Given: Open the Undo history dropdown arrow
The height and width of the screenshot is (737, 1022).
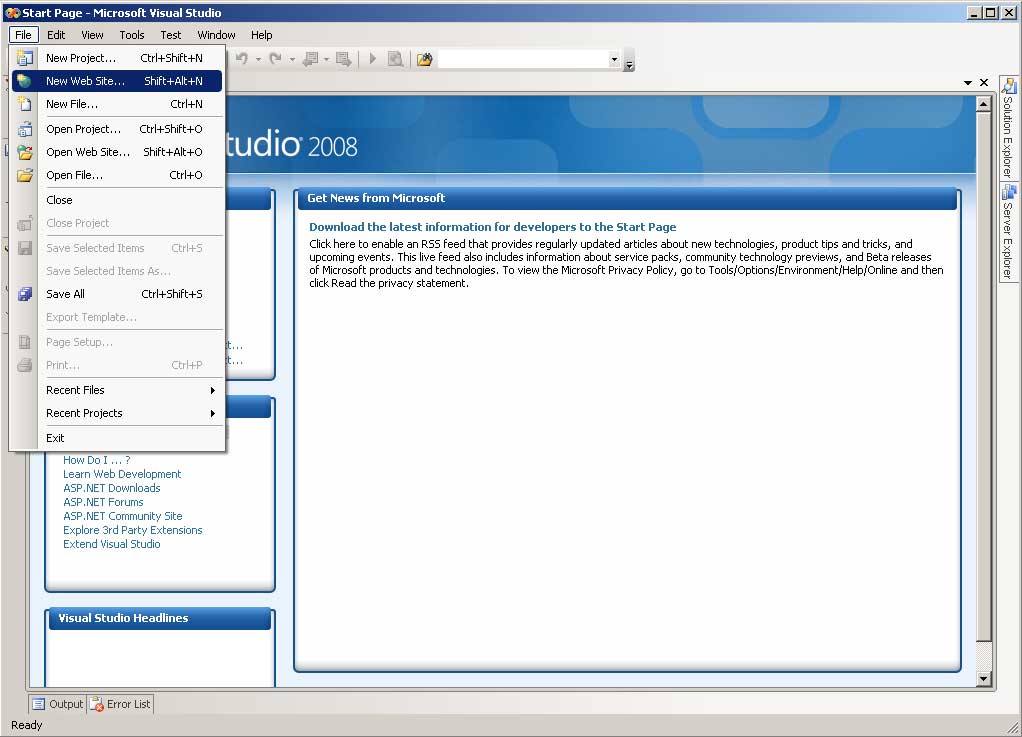Looking at the screenshot, I should tap(258, 59).
